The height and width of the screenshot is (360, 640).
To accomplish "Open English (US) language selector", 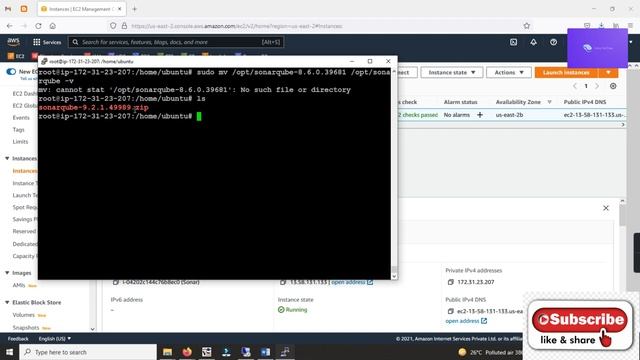I will (x=55, y=338).
